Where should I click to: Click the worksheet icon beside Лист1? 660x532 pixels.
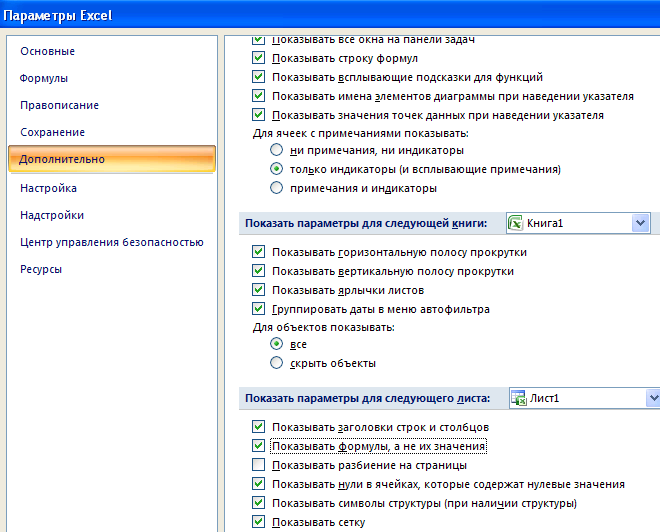518,398
